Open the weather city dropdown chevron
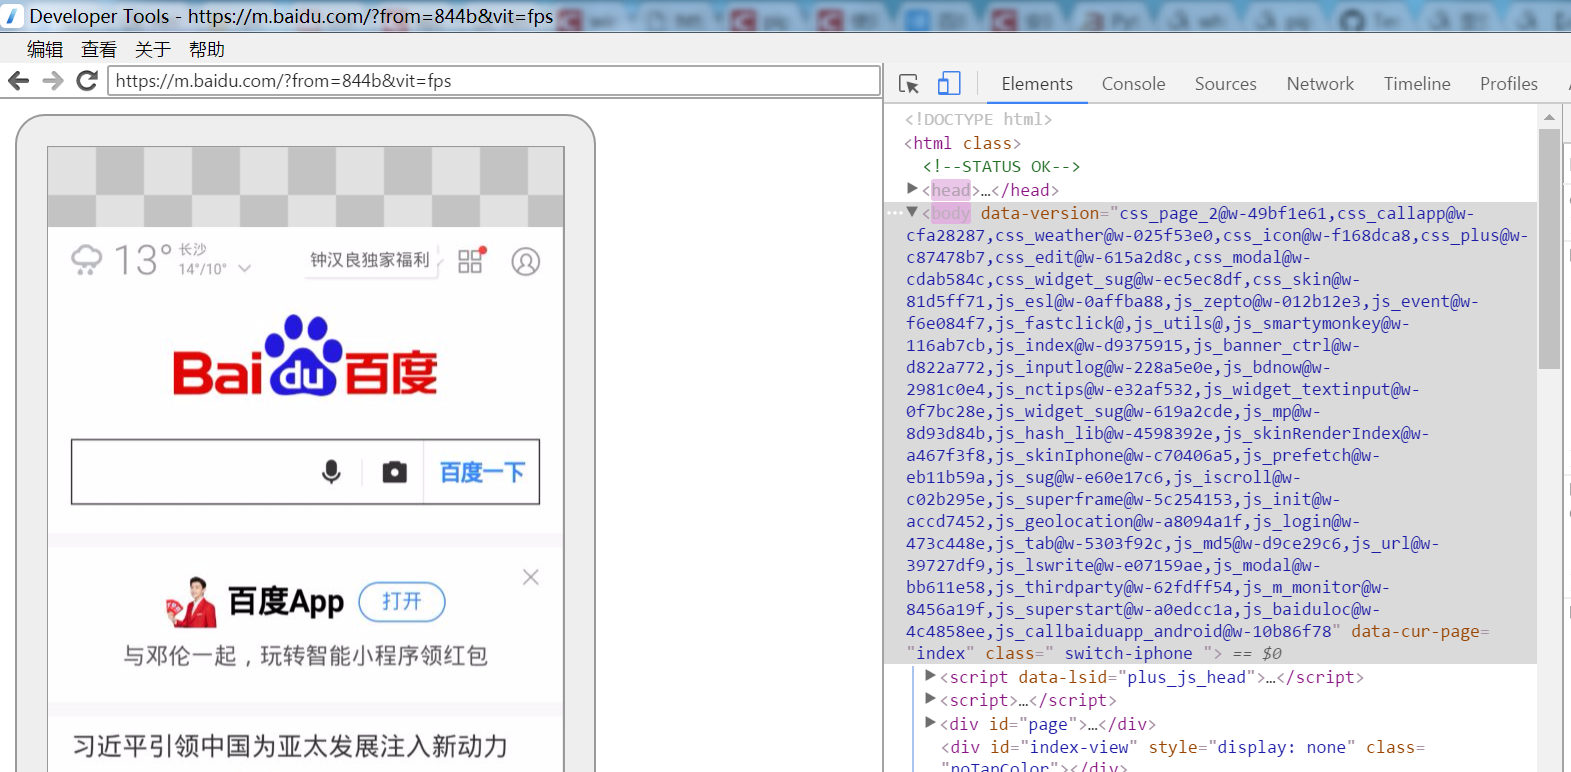The image size is (1571, 772). [245, 269]
